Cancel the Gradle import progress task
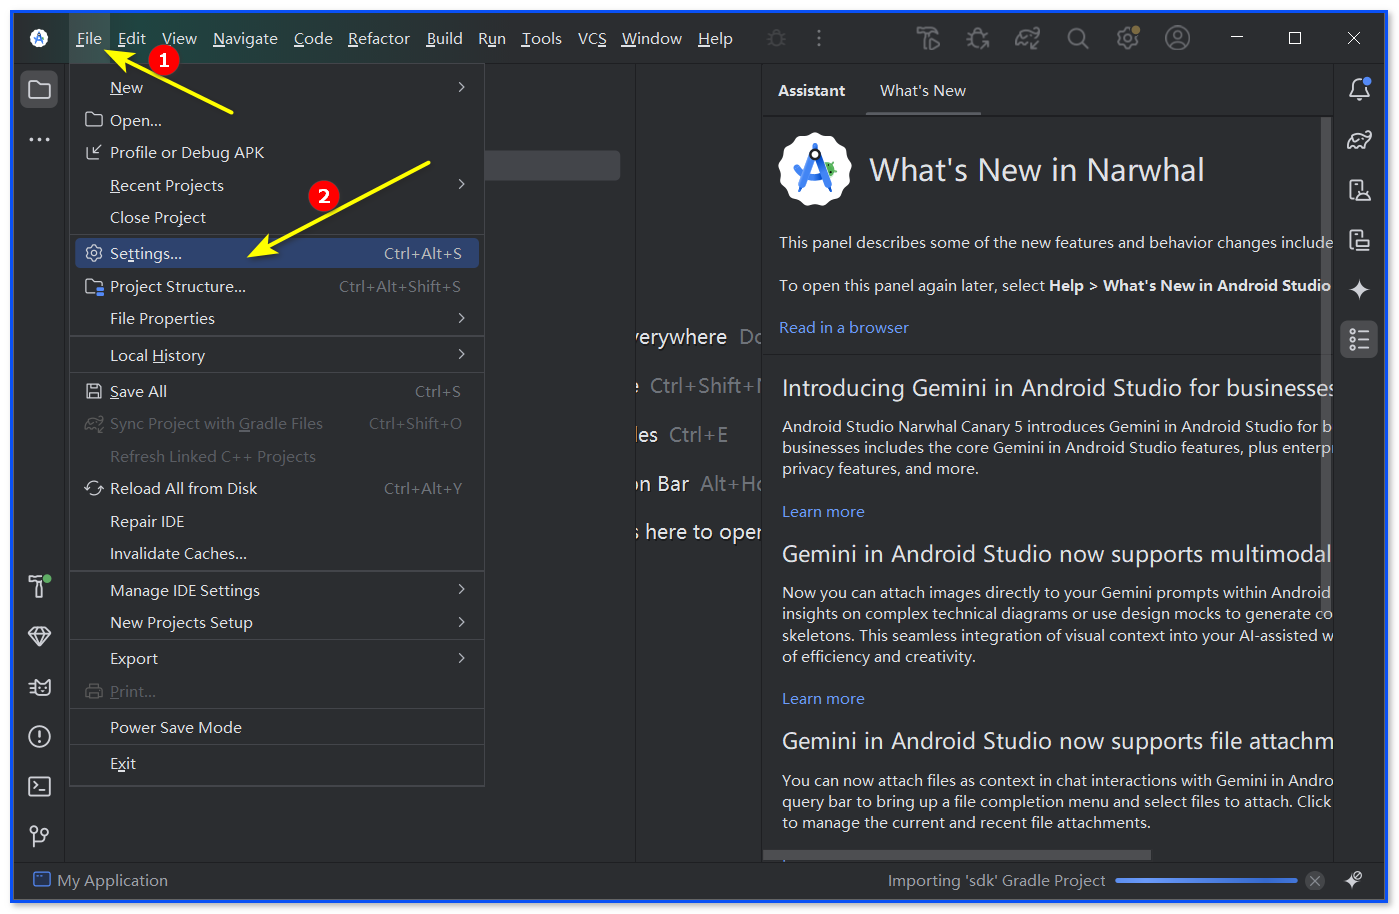Image resolution: width=1399 pixels, height=914 pixels. (1315, 881)
